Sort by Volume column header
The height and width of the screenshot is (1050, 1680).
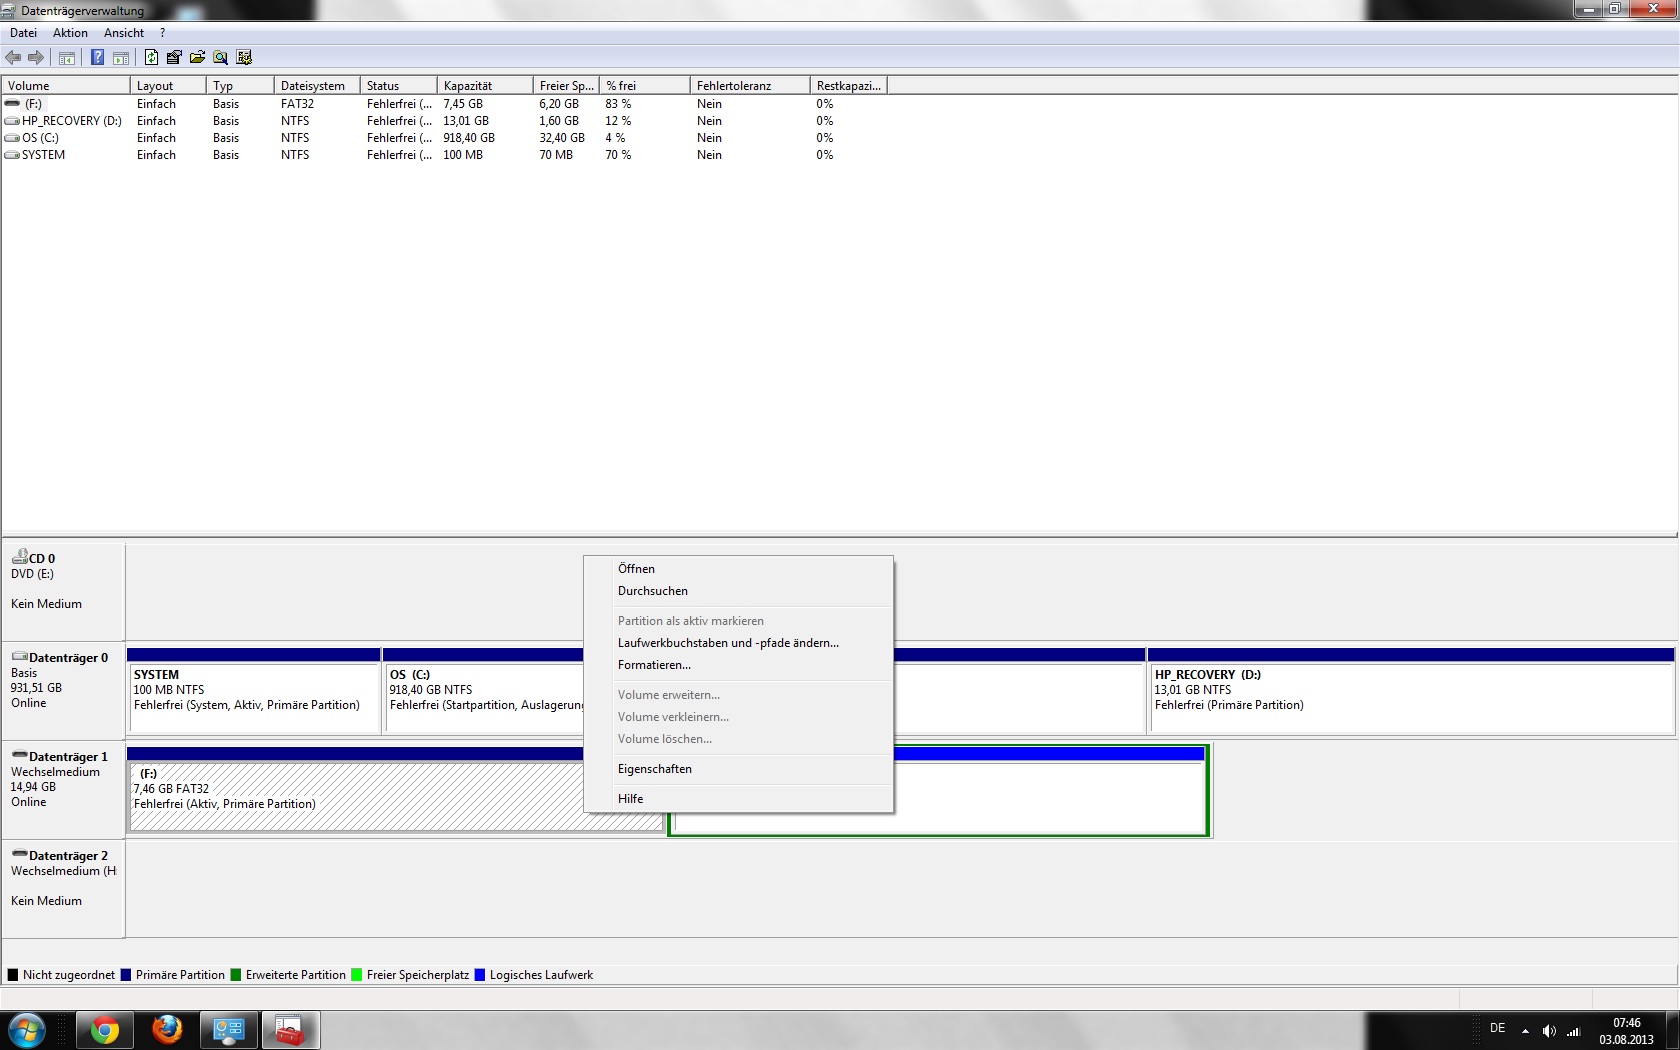pyautogui.click(x=66, y=86)
